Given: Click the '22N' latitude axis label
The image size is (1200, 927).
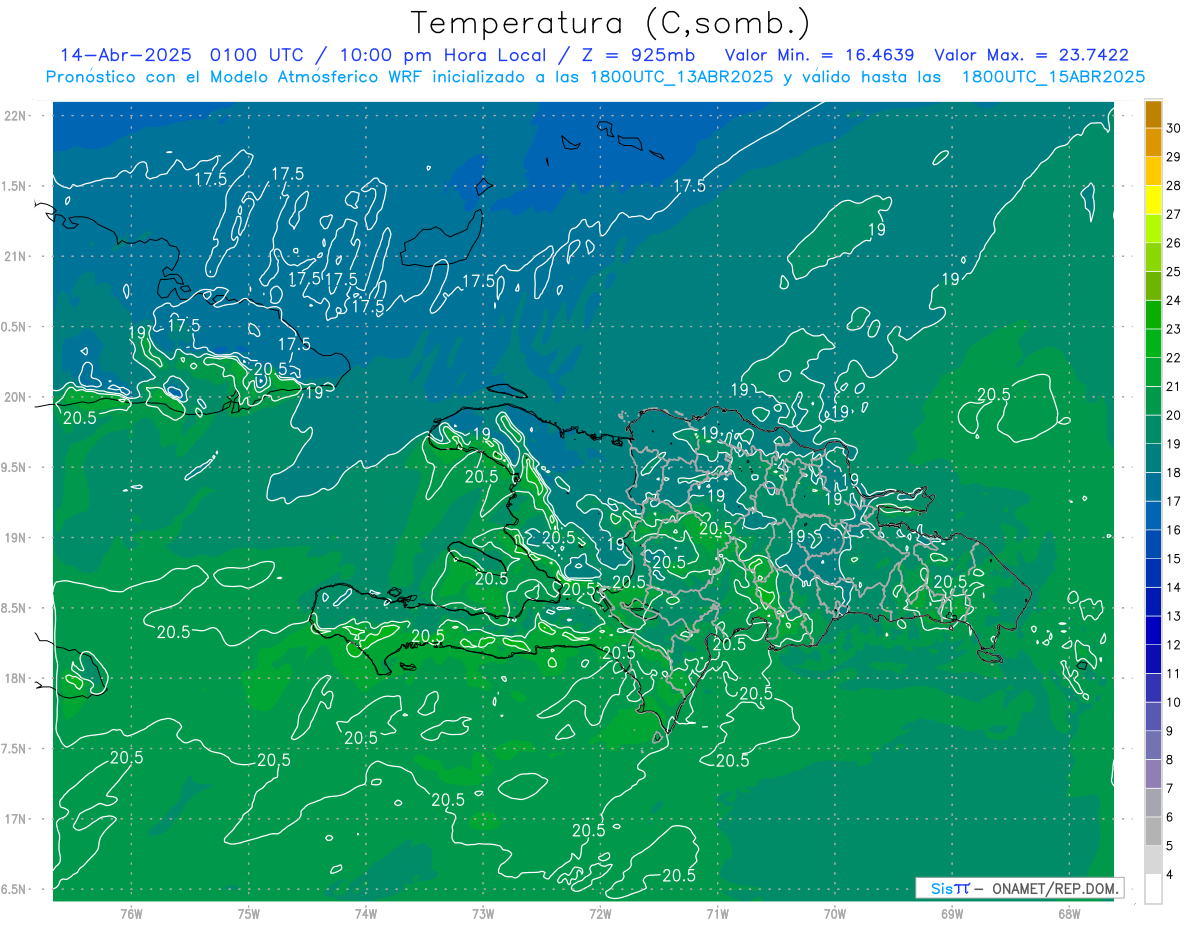Looking at the screenshot, I should [x=16, y=116].
